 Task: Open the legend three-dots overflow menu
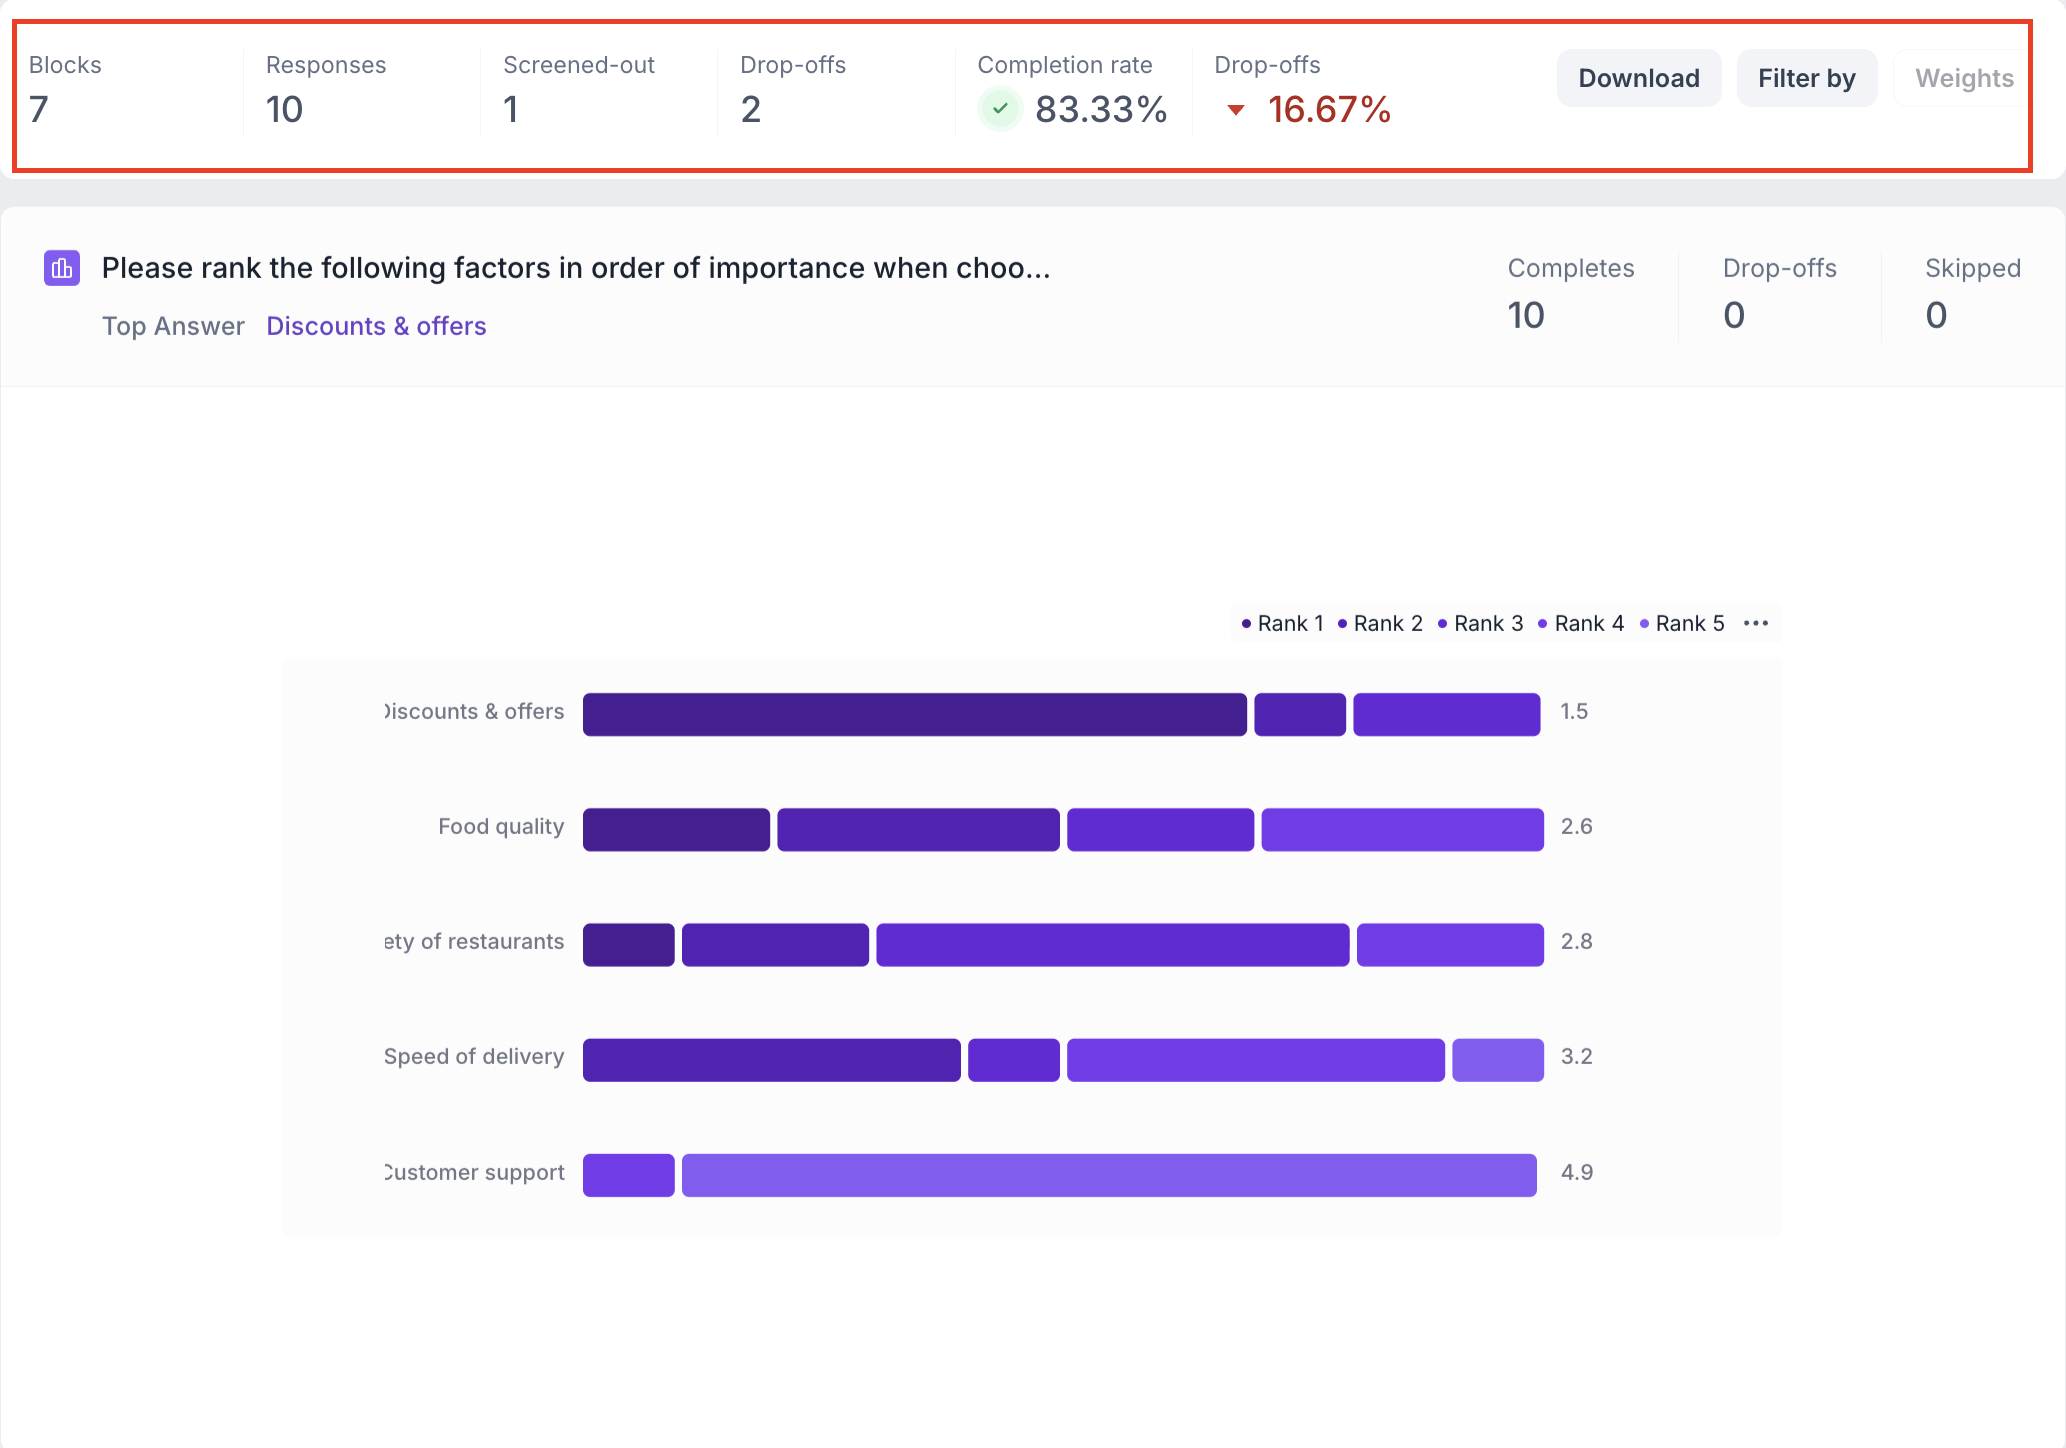pos(1756,623)
